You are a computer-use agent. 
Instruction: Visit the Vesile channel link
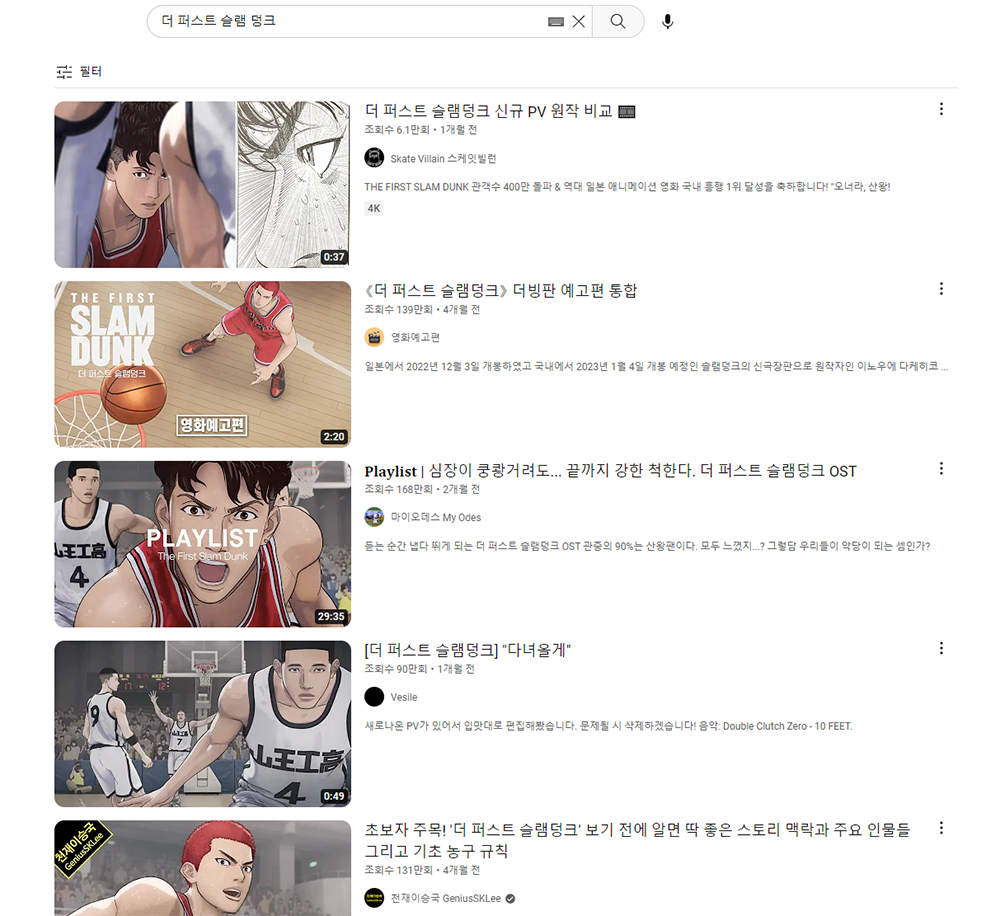pos(404,697)
